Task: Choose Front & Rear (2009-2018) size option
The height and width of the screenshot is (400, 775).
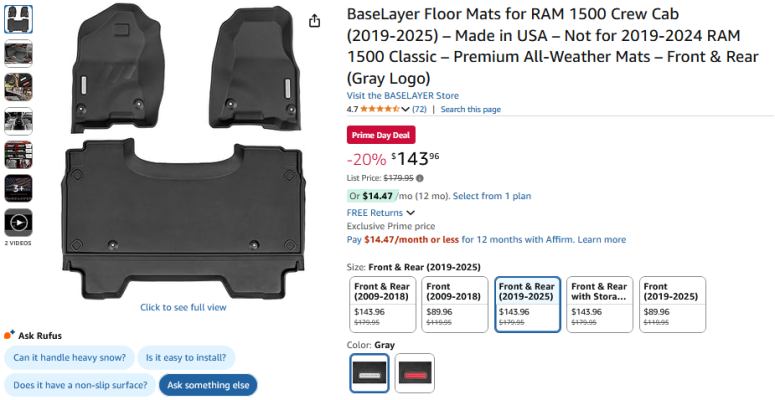Action: tap(383, 304)
